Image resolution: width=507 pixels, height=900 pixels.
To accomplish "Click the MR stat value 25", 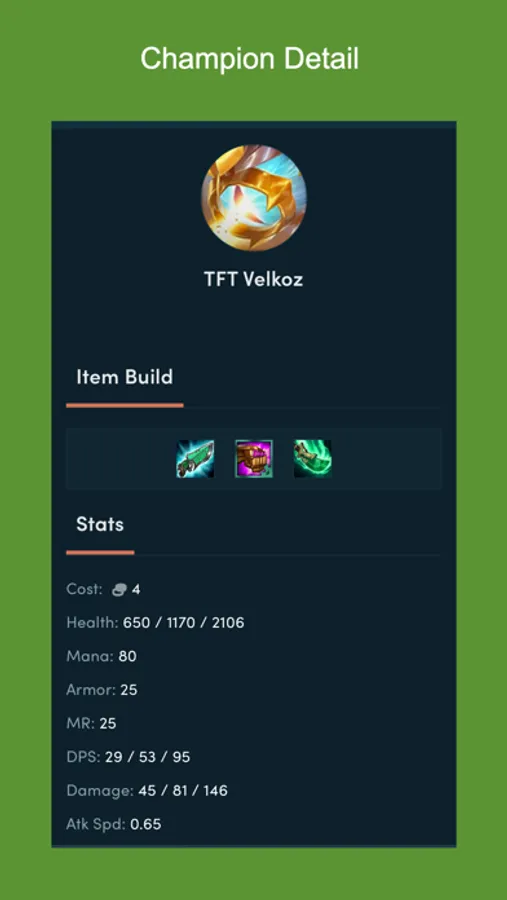I will point(108,723).
